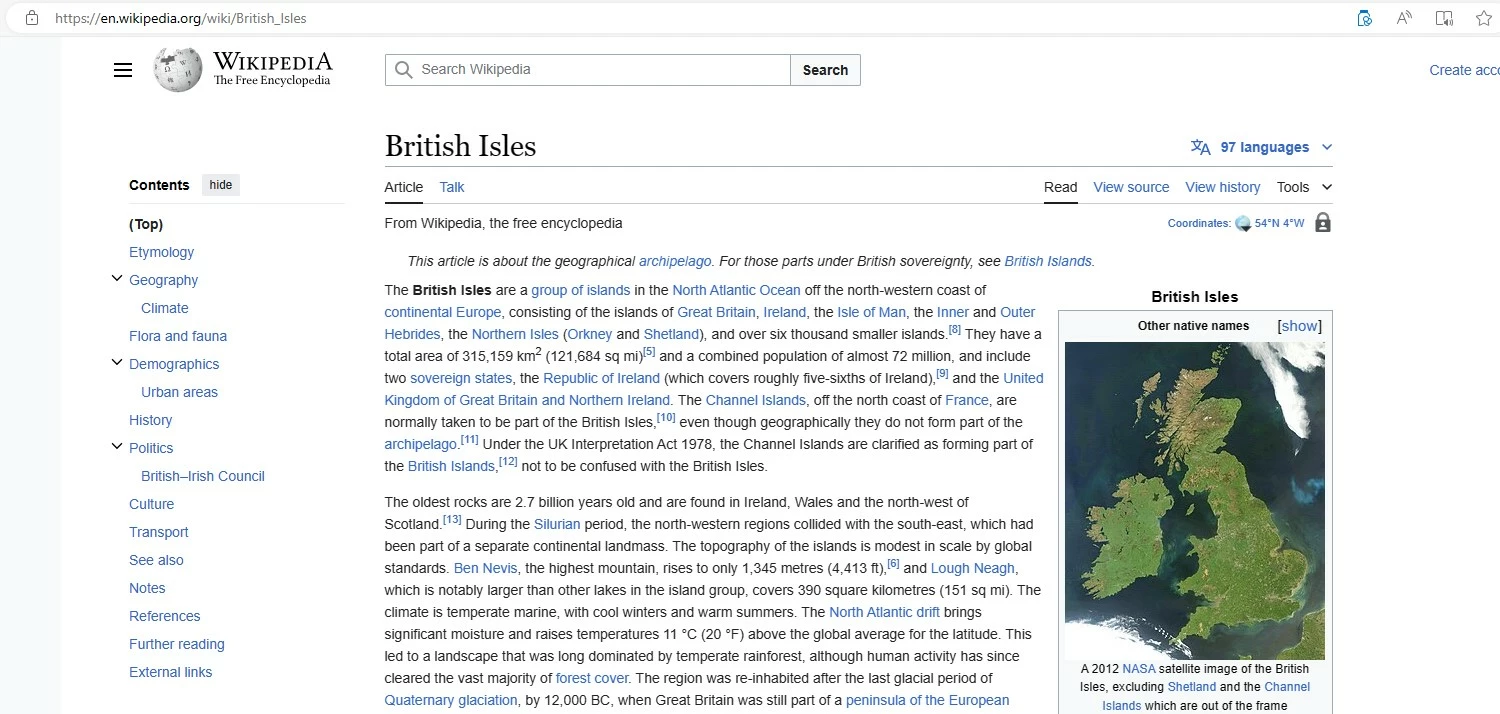
Task: Go to Culture section
Action: (151, 504)
